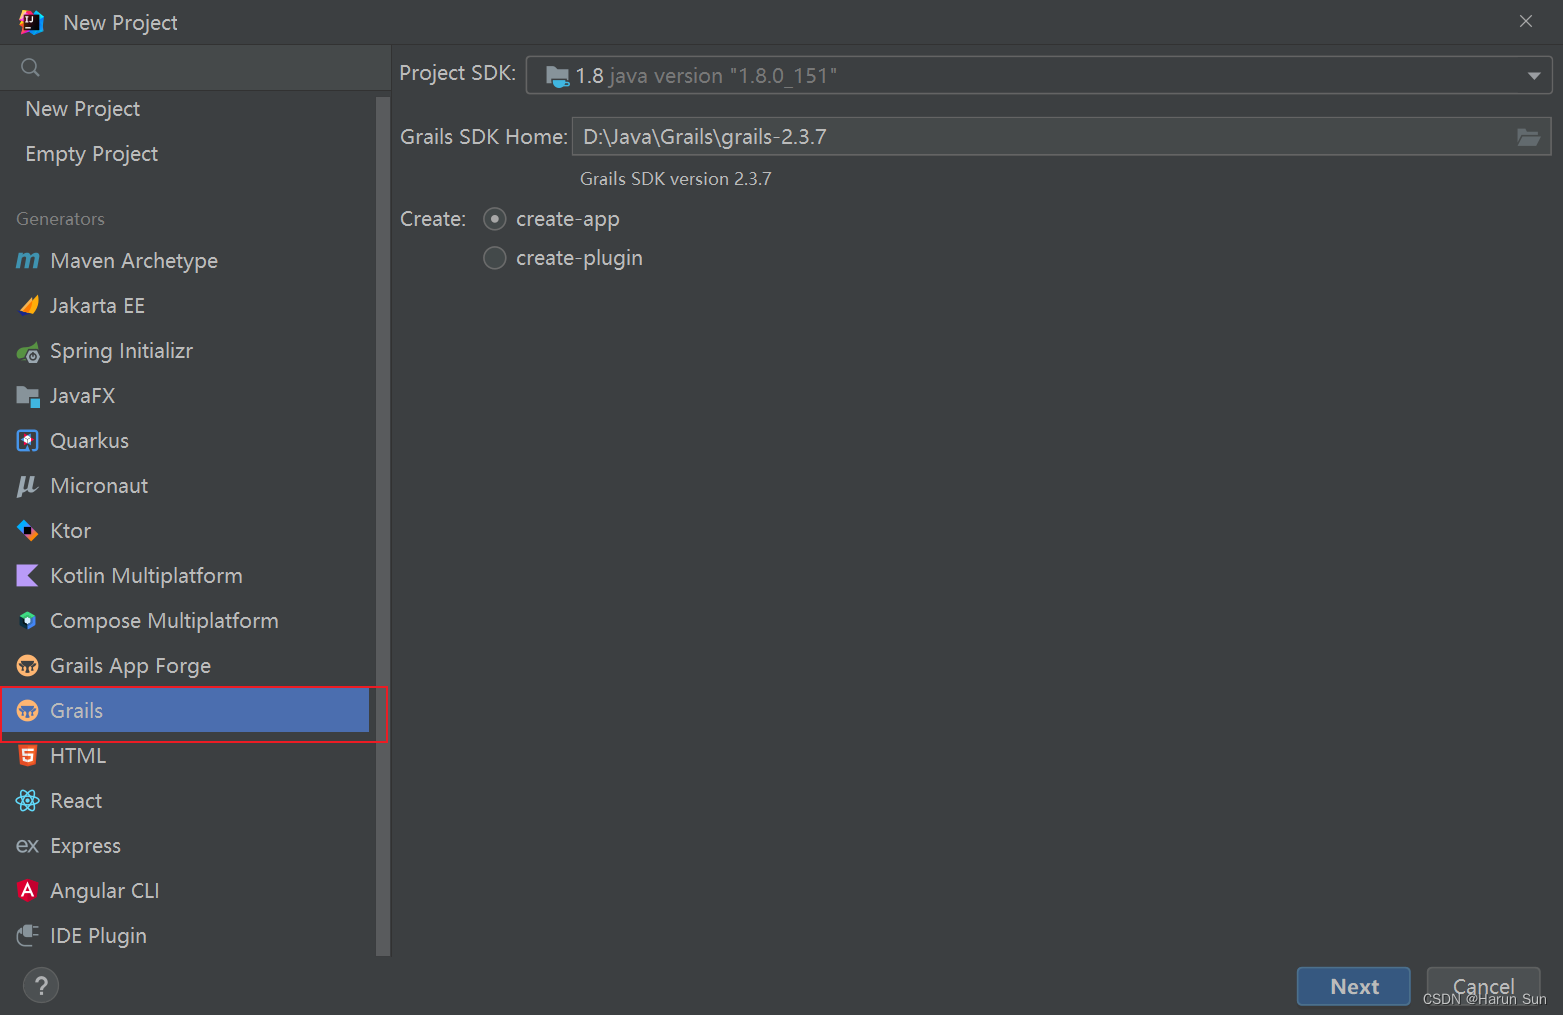Click the generator search field

pos(195,68)
